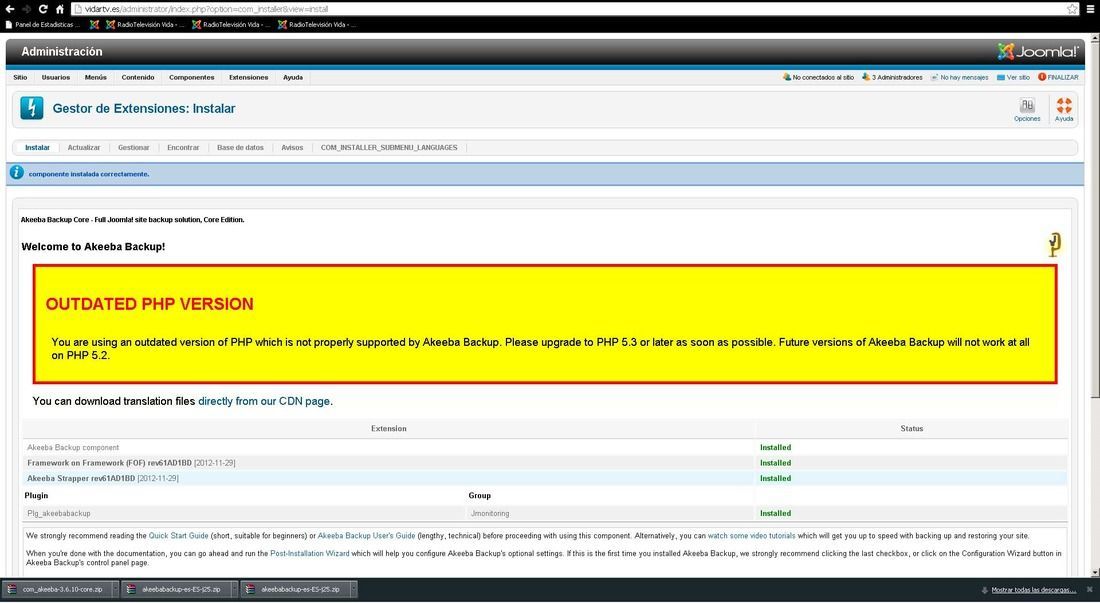
Task: Click the FINALIZAR logout link
Action: [x=1063, y=77]
